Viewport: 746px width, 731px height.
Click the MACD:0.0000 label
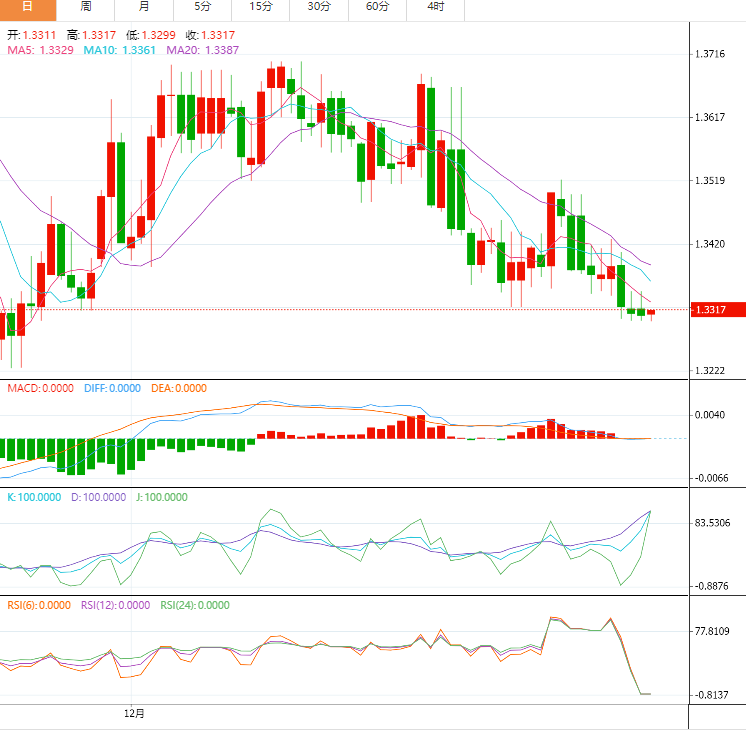[x=40, y=388]
